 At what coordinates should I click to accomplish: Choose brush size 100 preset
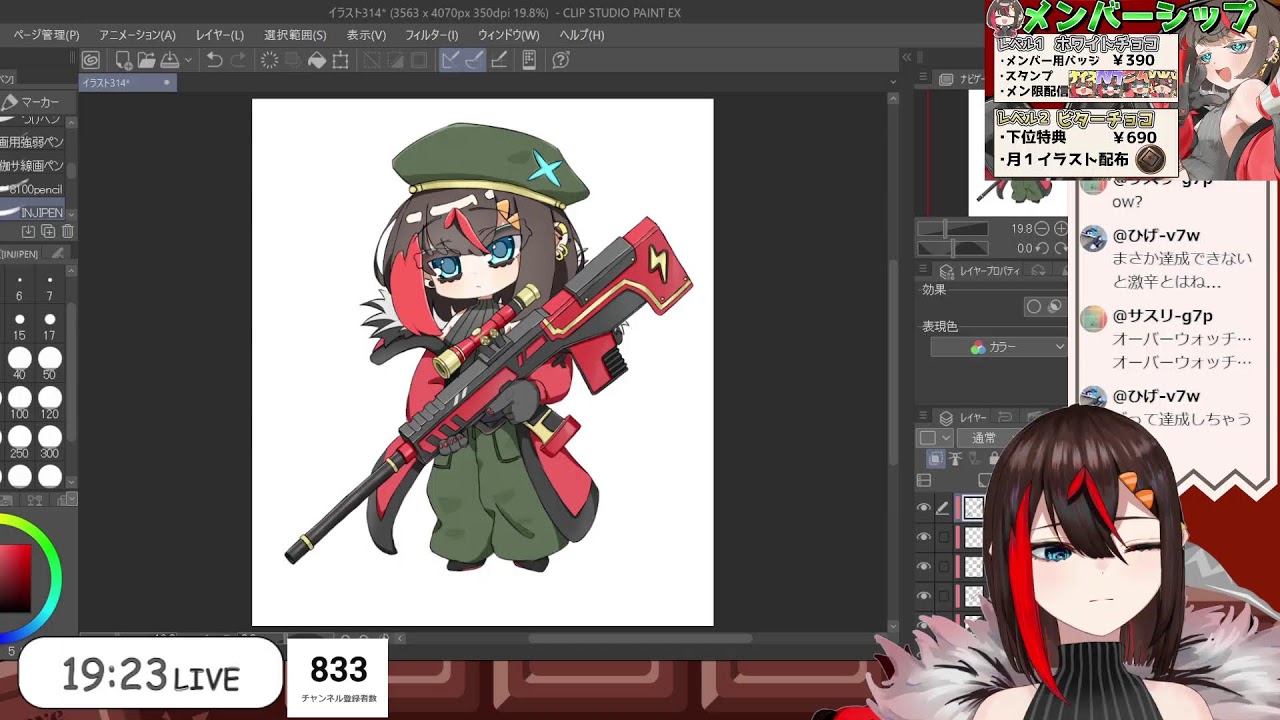(19, 402)
